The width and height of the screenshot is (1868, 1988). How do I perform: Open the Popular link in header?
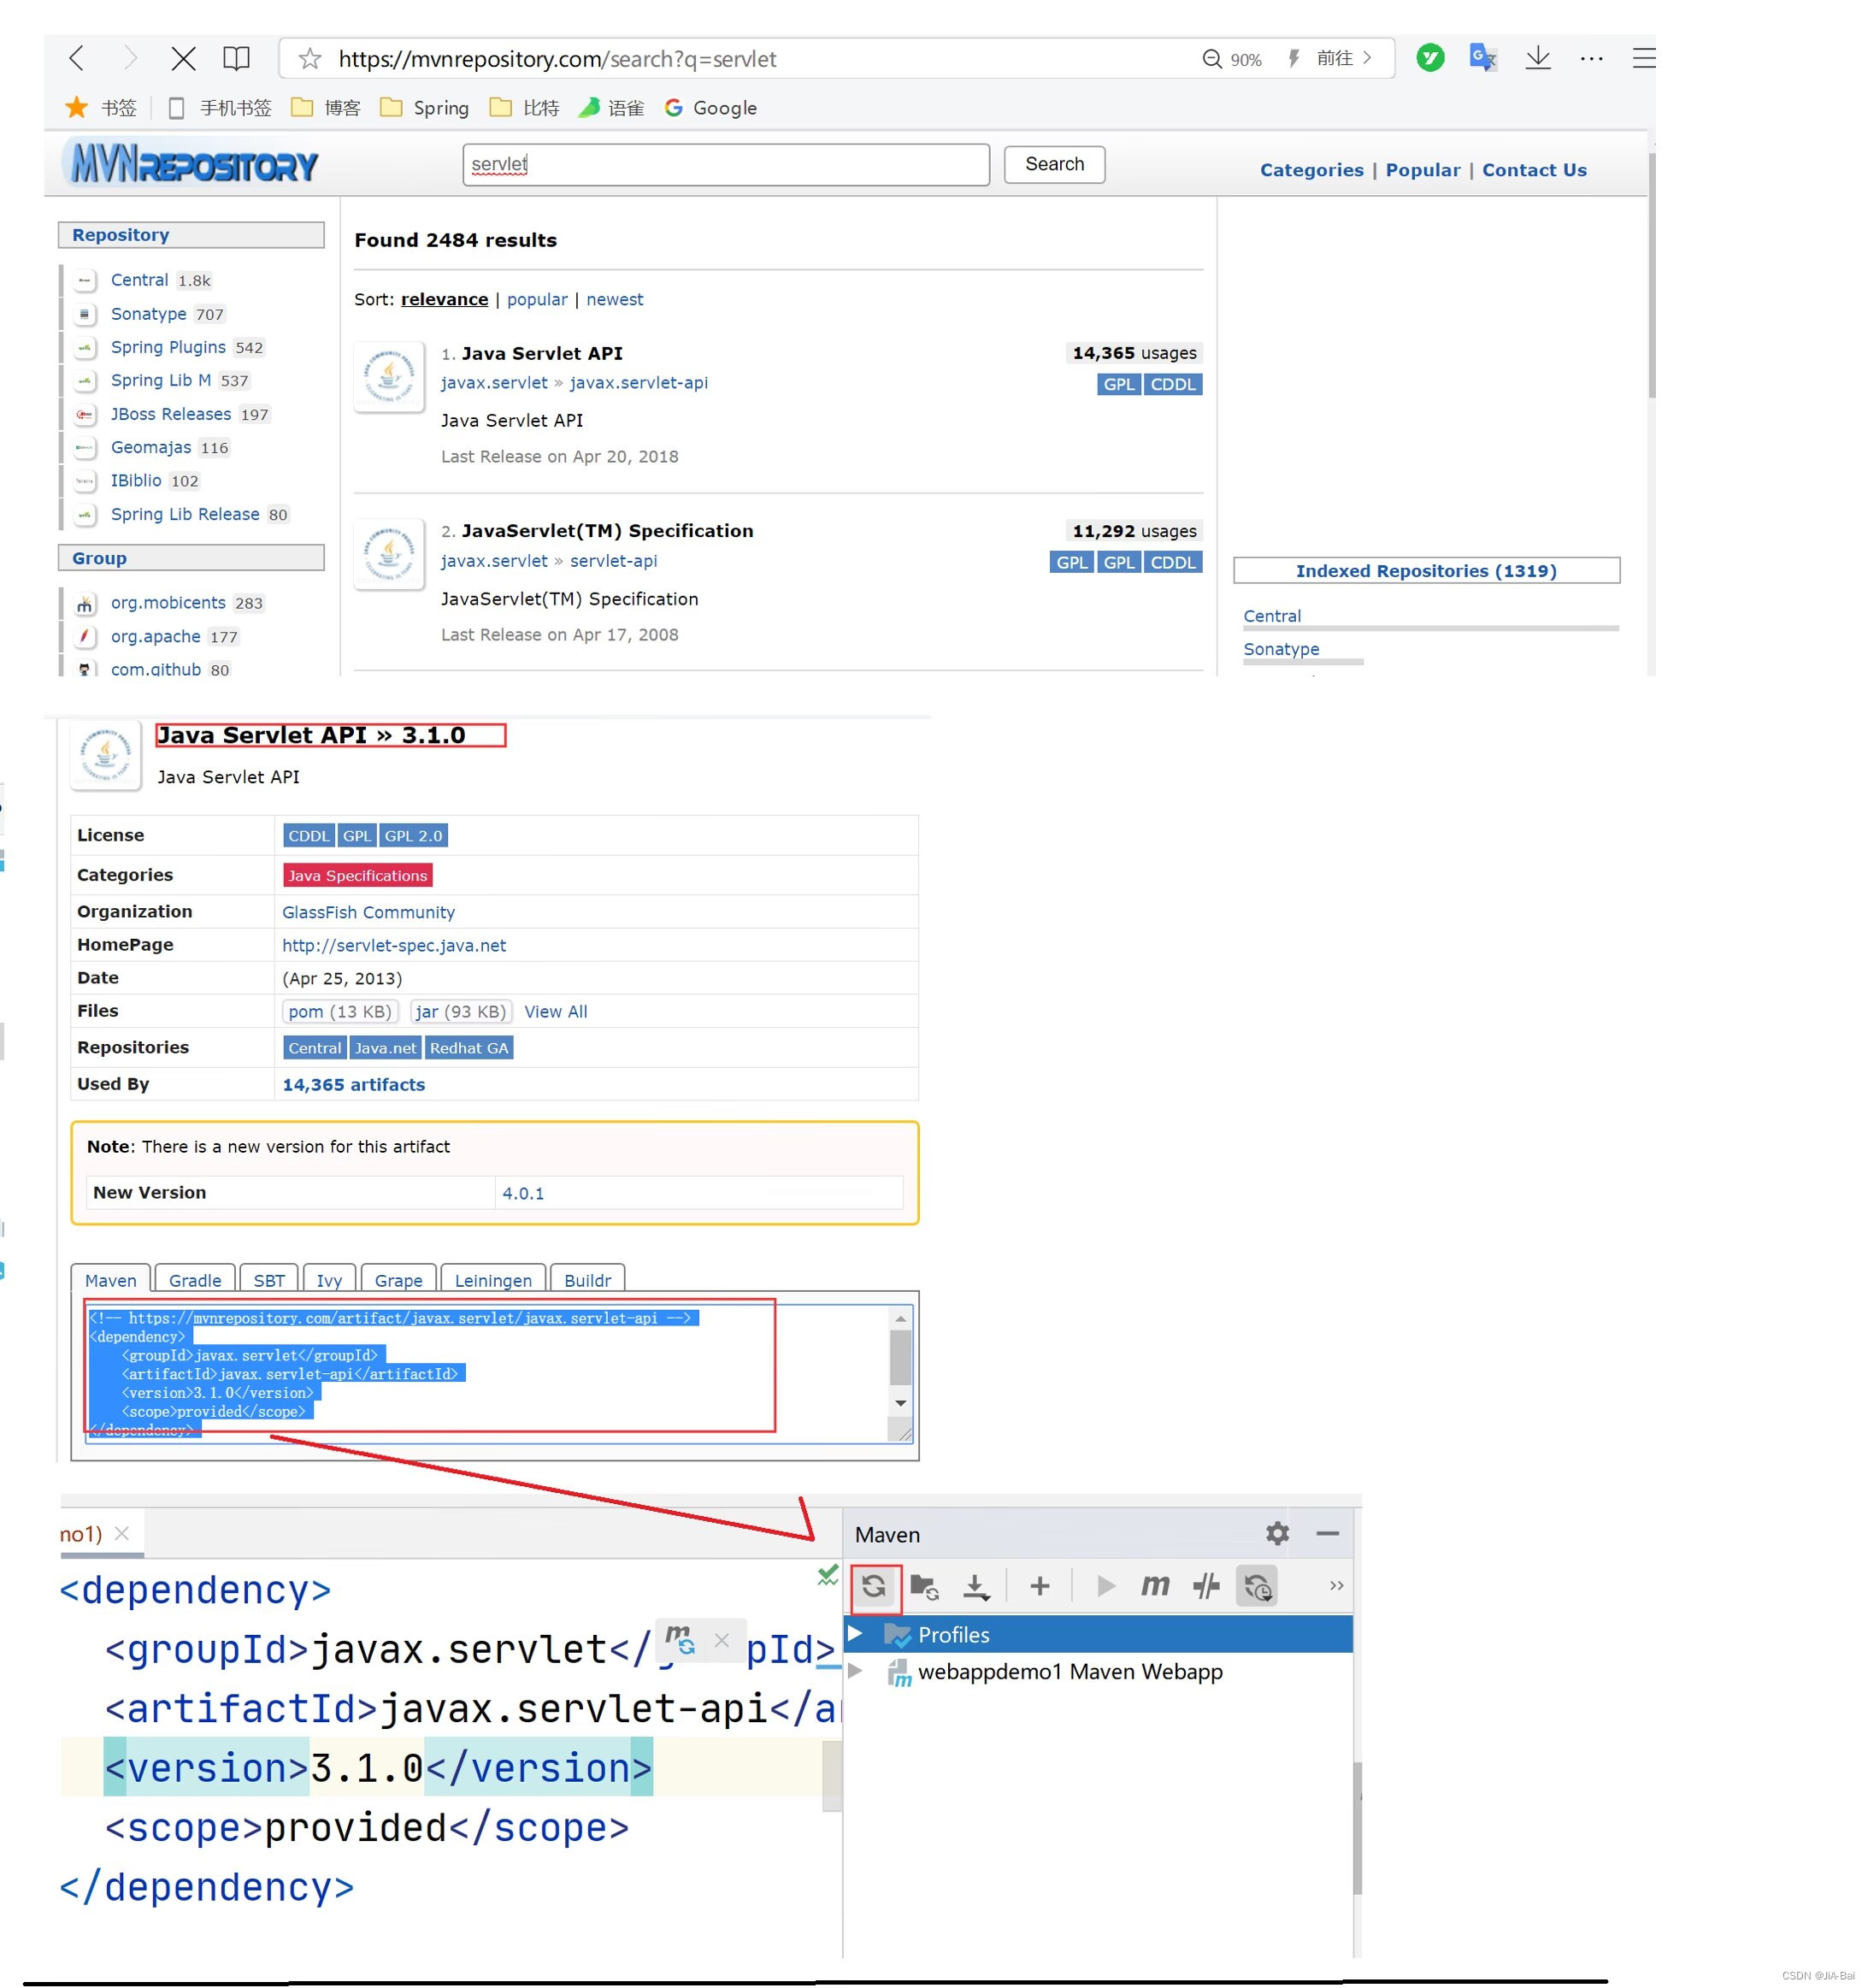click(x=1422, y=170)
